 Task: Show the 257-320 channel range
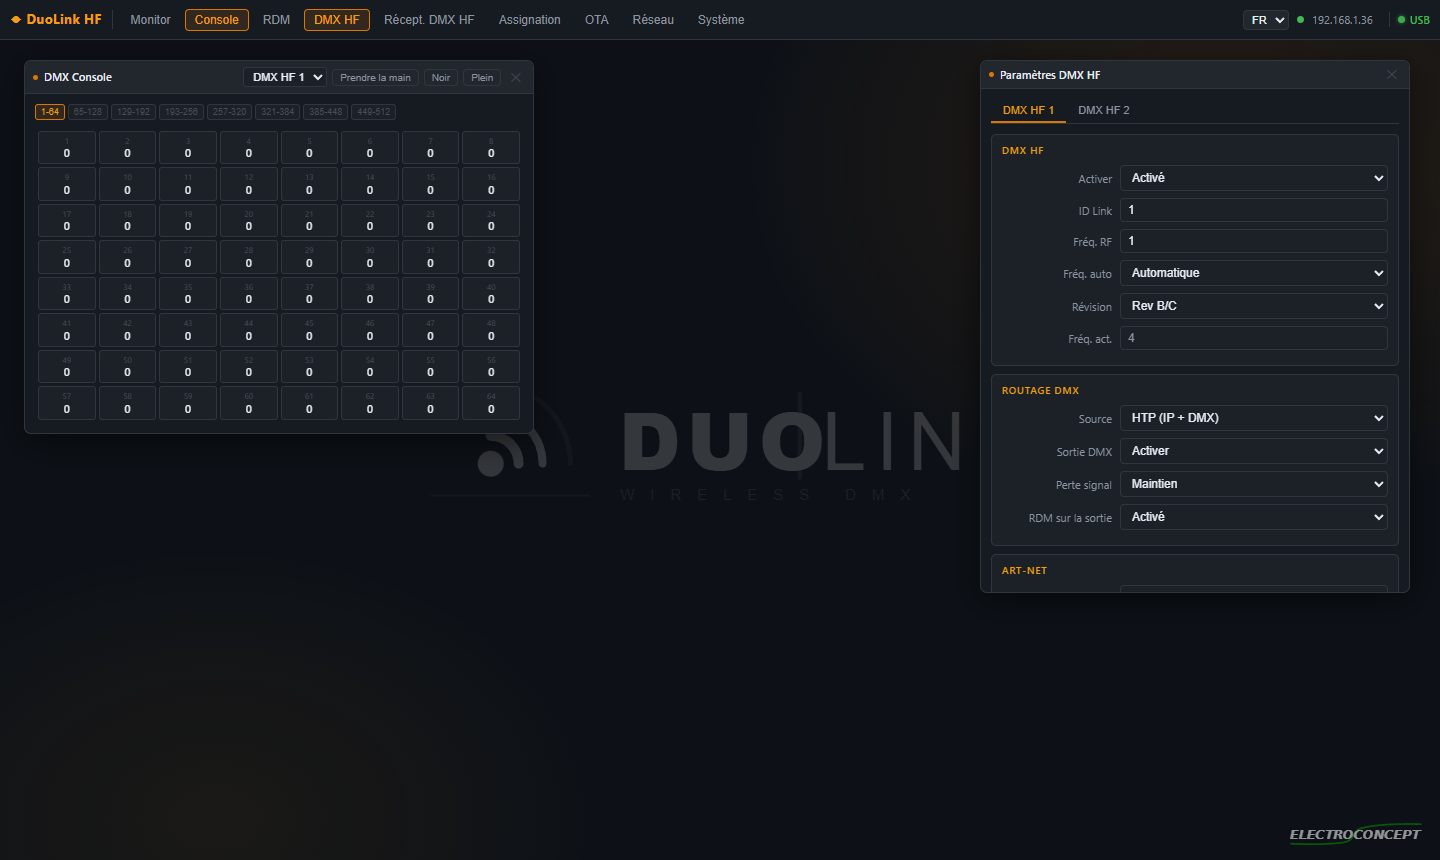click(x=229, y=112)
